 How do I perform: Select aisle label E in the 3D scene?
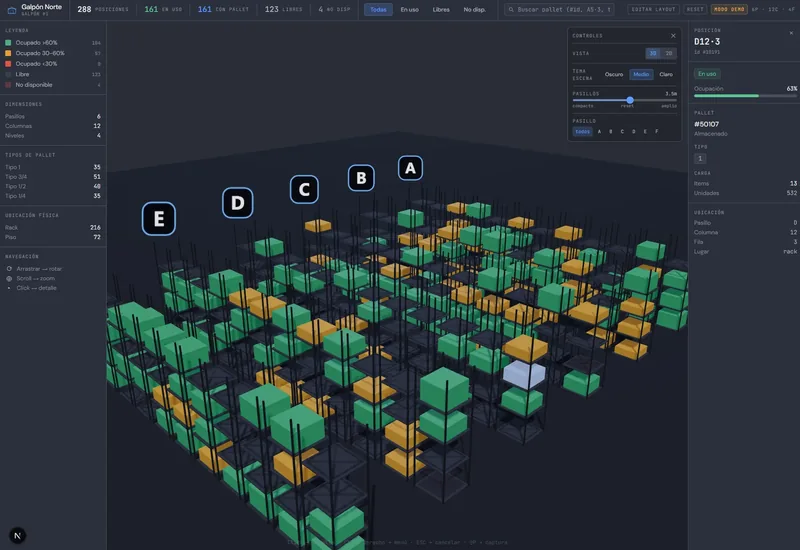click(x=159, y=218)
